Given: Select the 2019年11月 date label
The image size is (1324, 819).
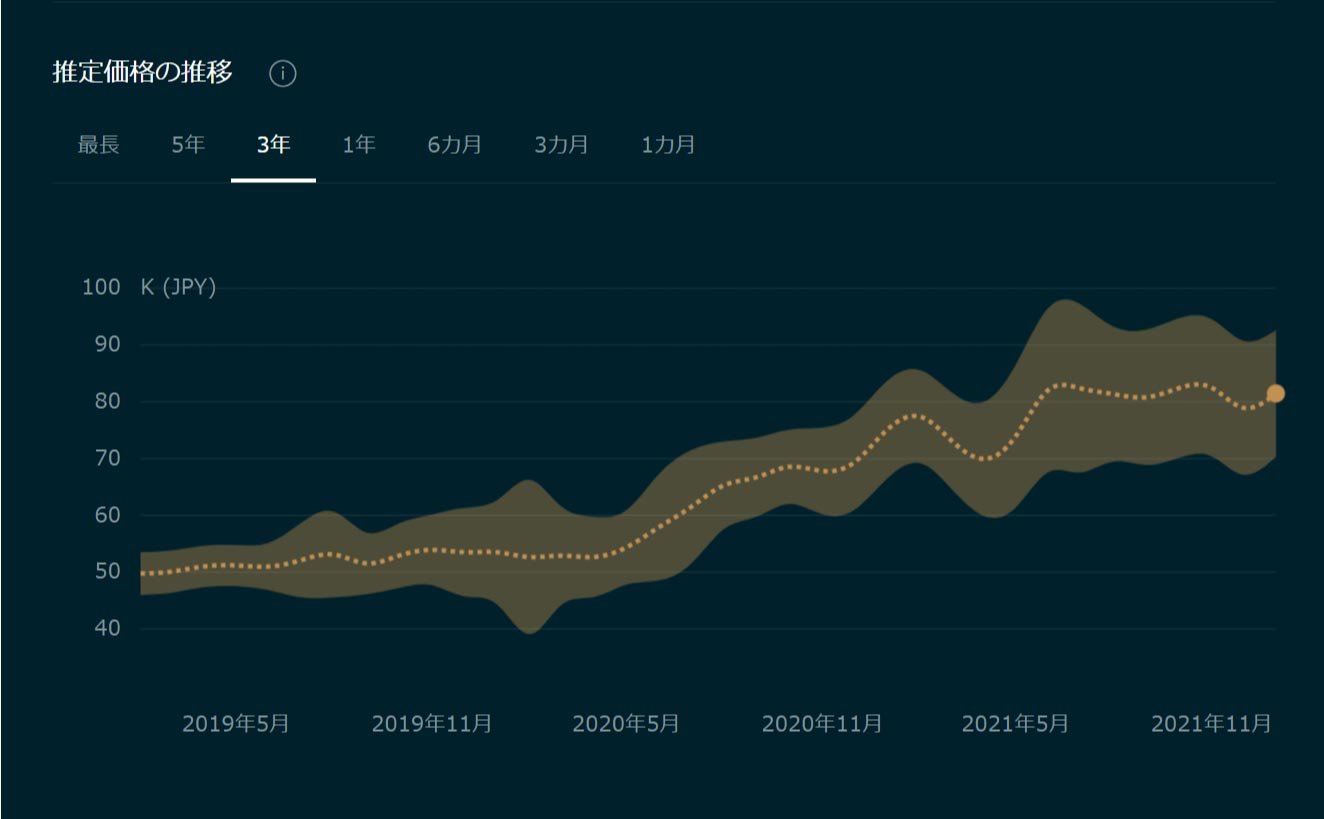Looking at the screenshot, I should pos(432,723).
